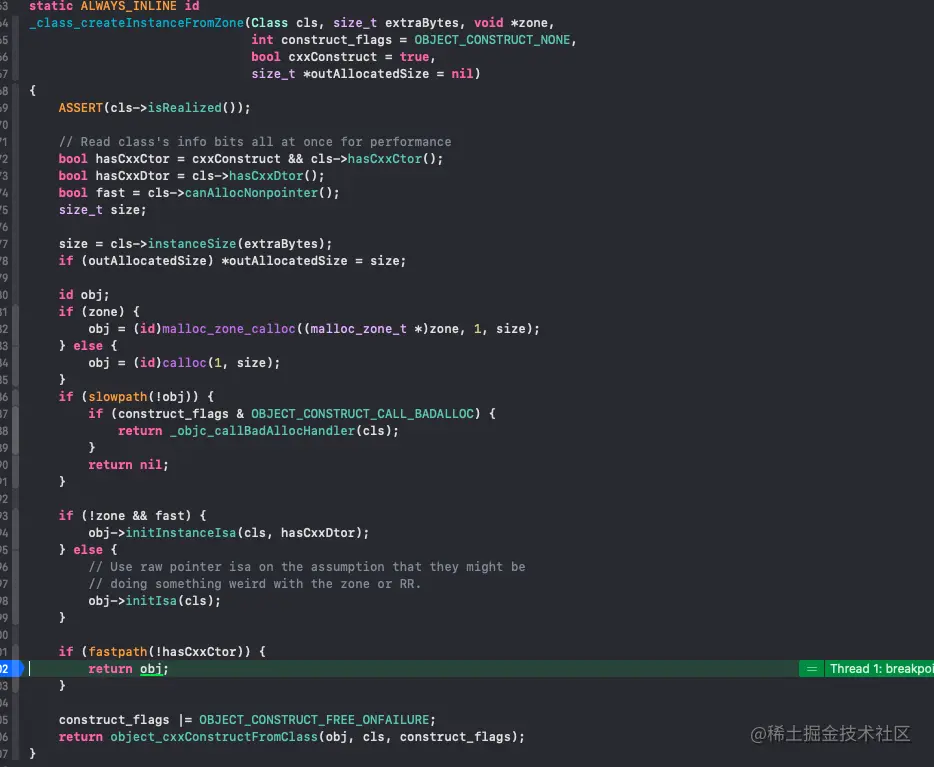
Task: Click the malloc_zone_calloc function call
Action: [x=229, y=329]
